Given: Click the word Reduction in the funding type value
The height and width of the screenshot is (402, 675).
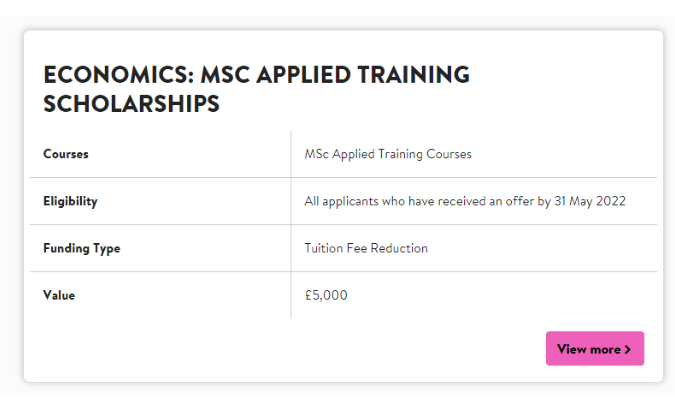Looking at the screenshot, I should [x=398, y=248].
